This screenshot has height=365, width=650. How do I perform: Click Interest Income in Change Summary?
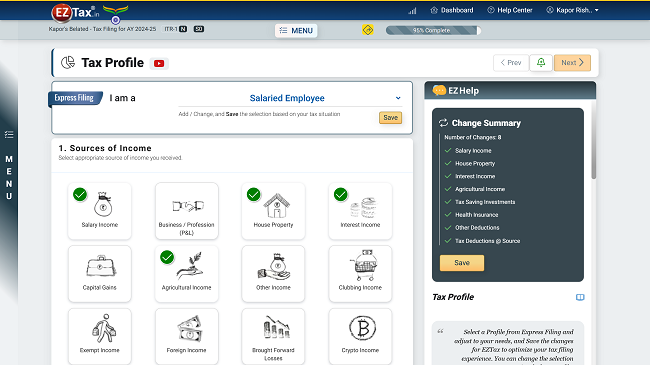pos(475,176)
